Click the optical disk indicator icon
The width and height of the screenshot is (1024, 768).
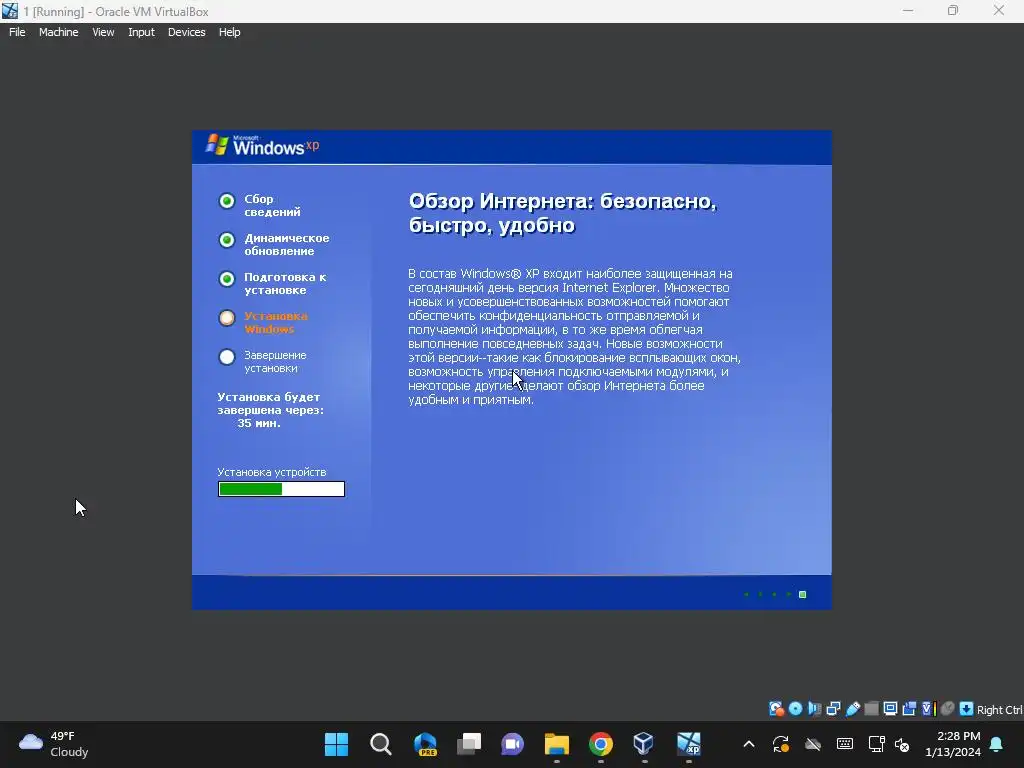[795, 709]
